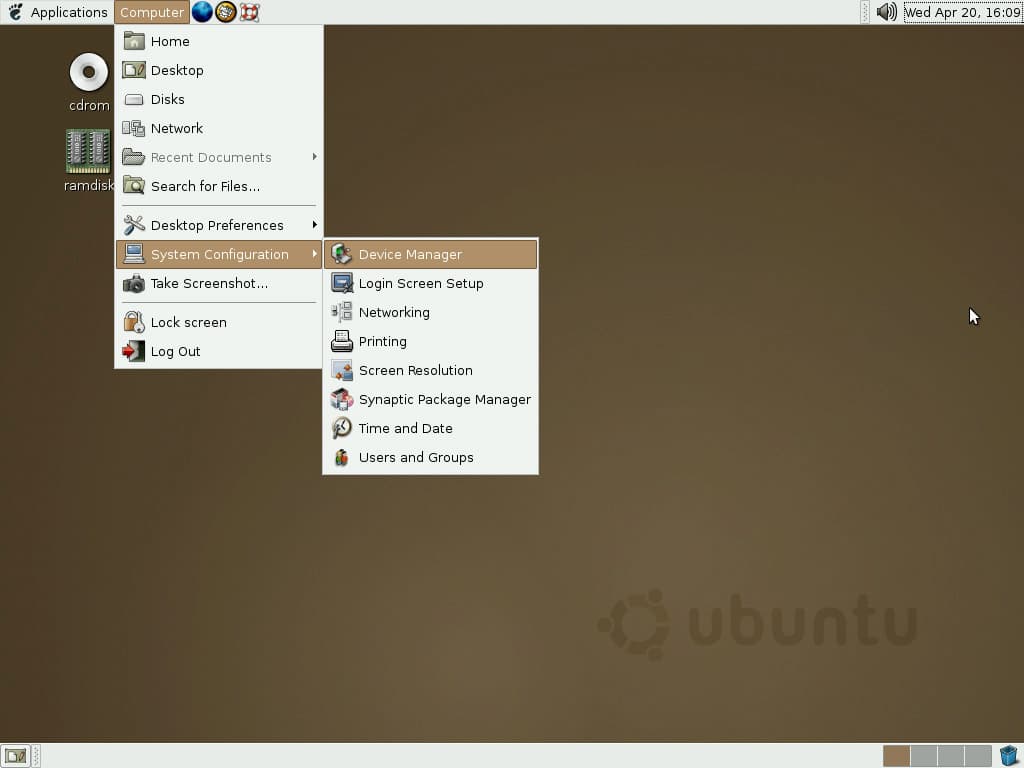This screenshot has height=768, width=1024.
Task: Click the volume speaker icon
Action: click(886, 12)
